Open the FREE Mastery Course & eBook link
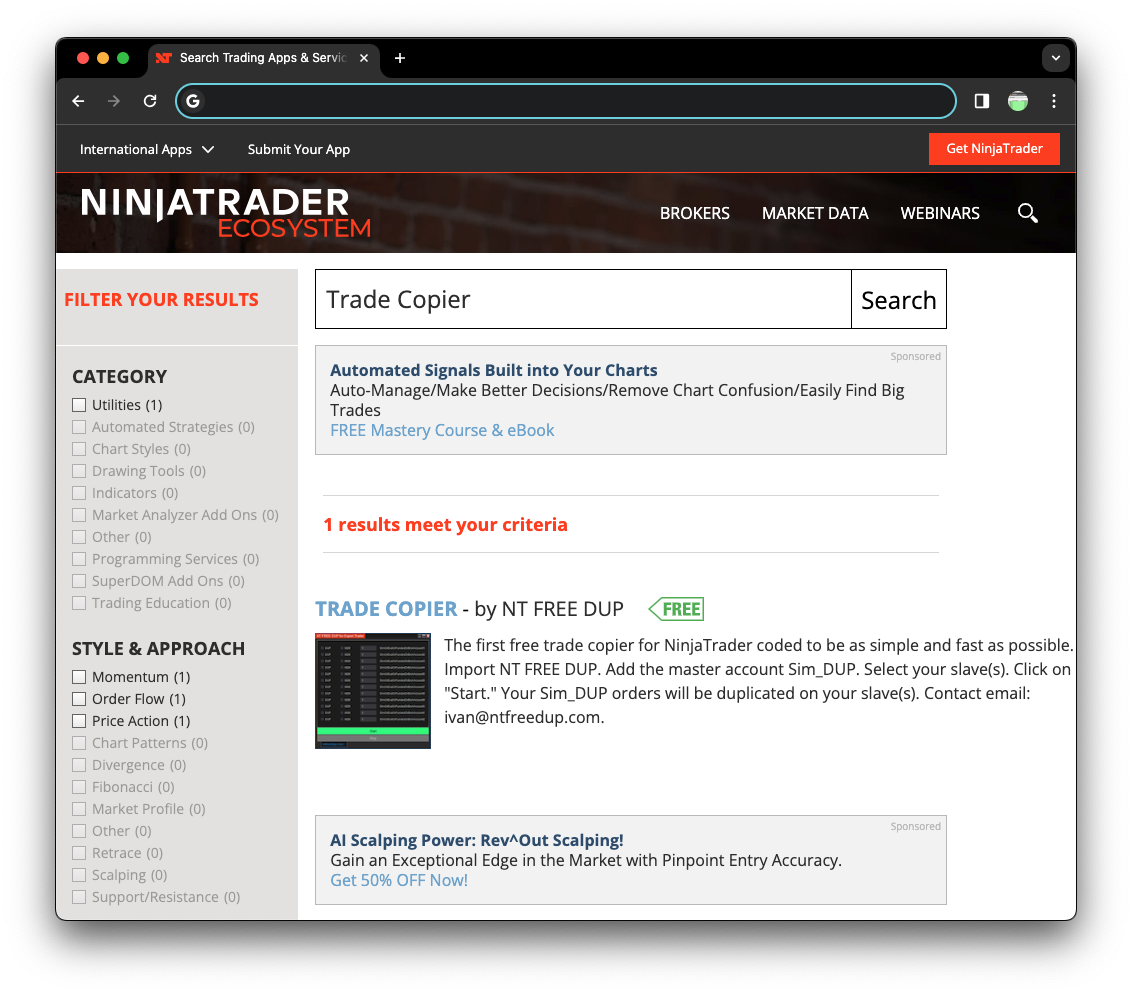 coord(442,430)
